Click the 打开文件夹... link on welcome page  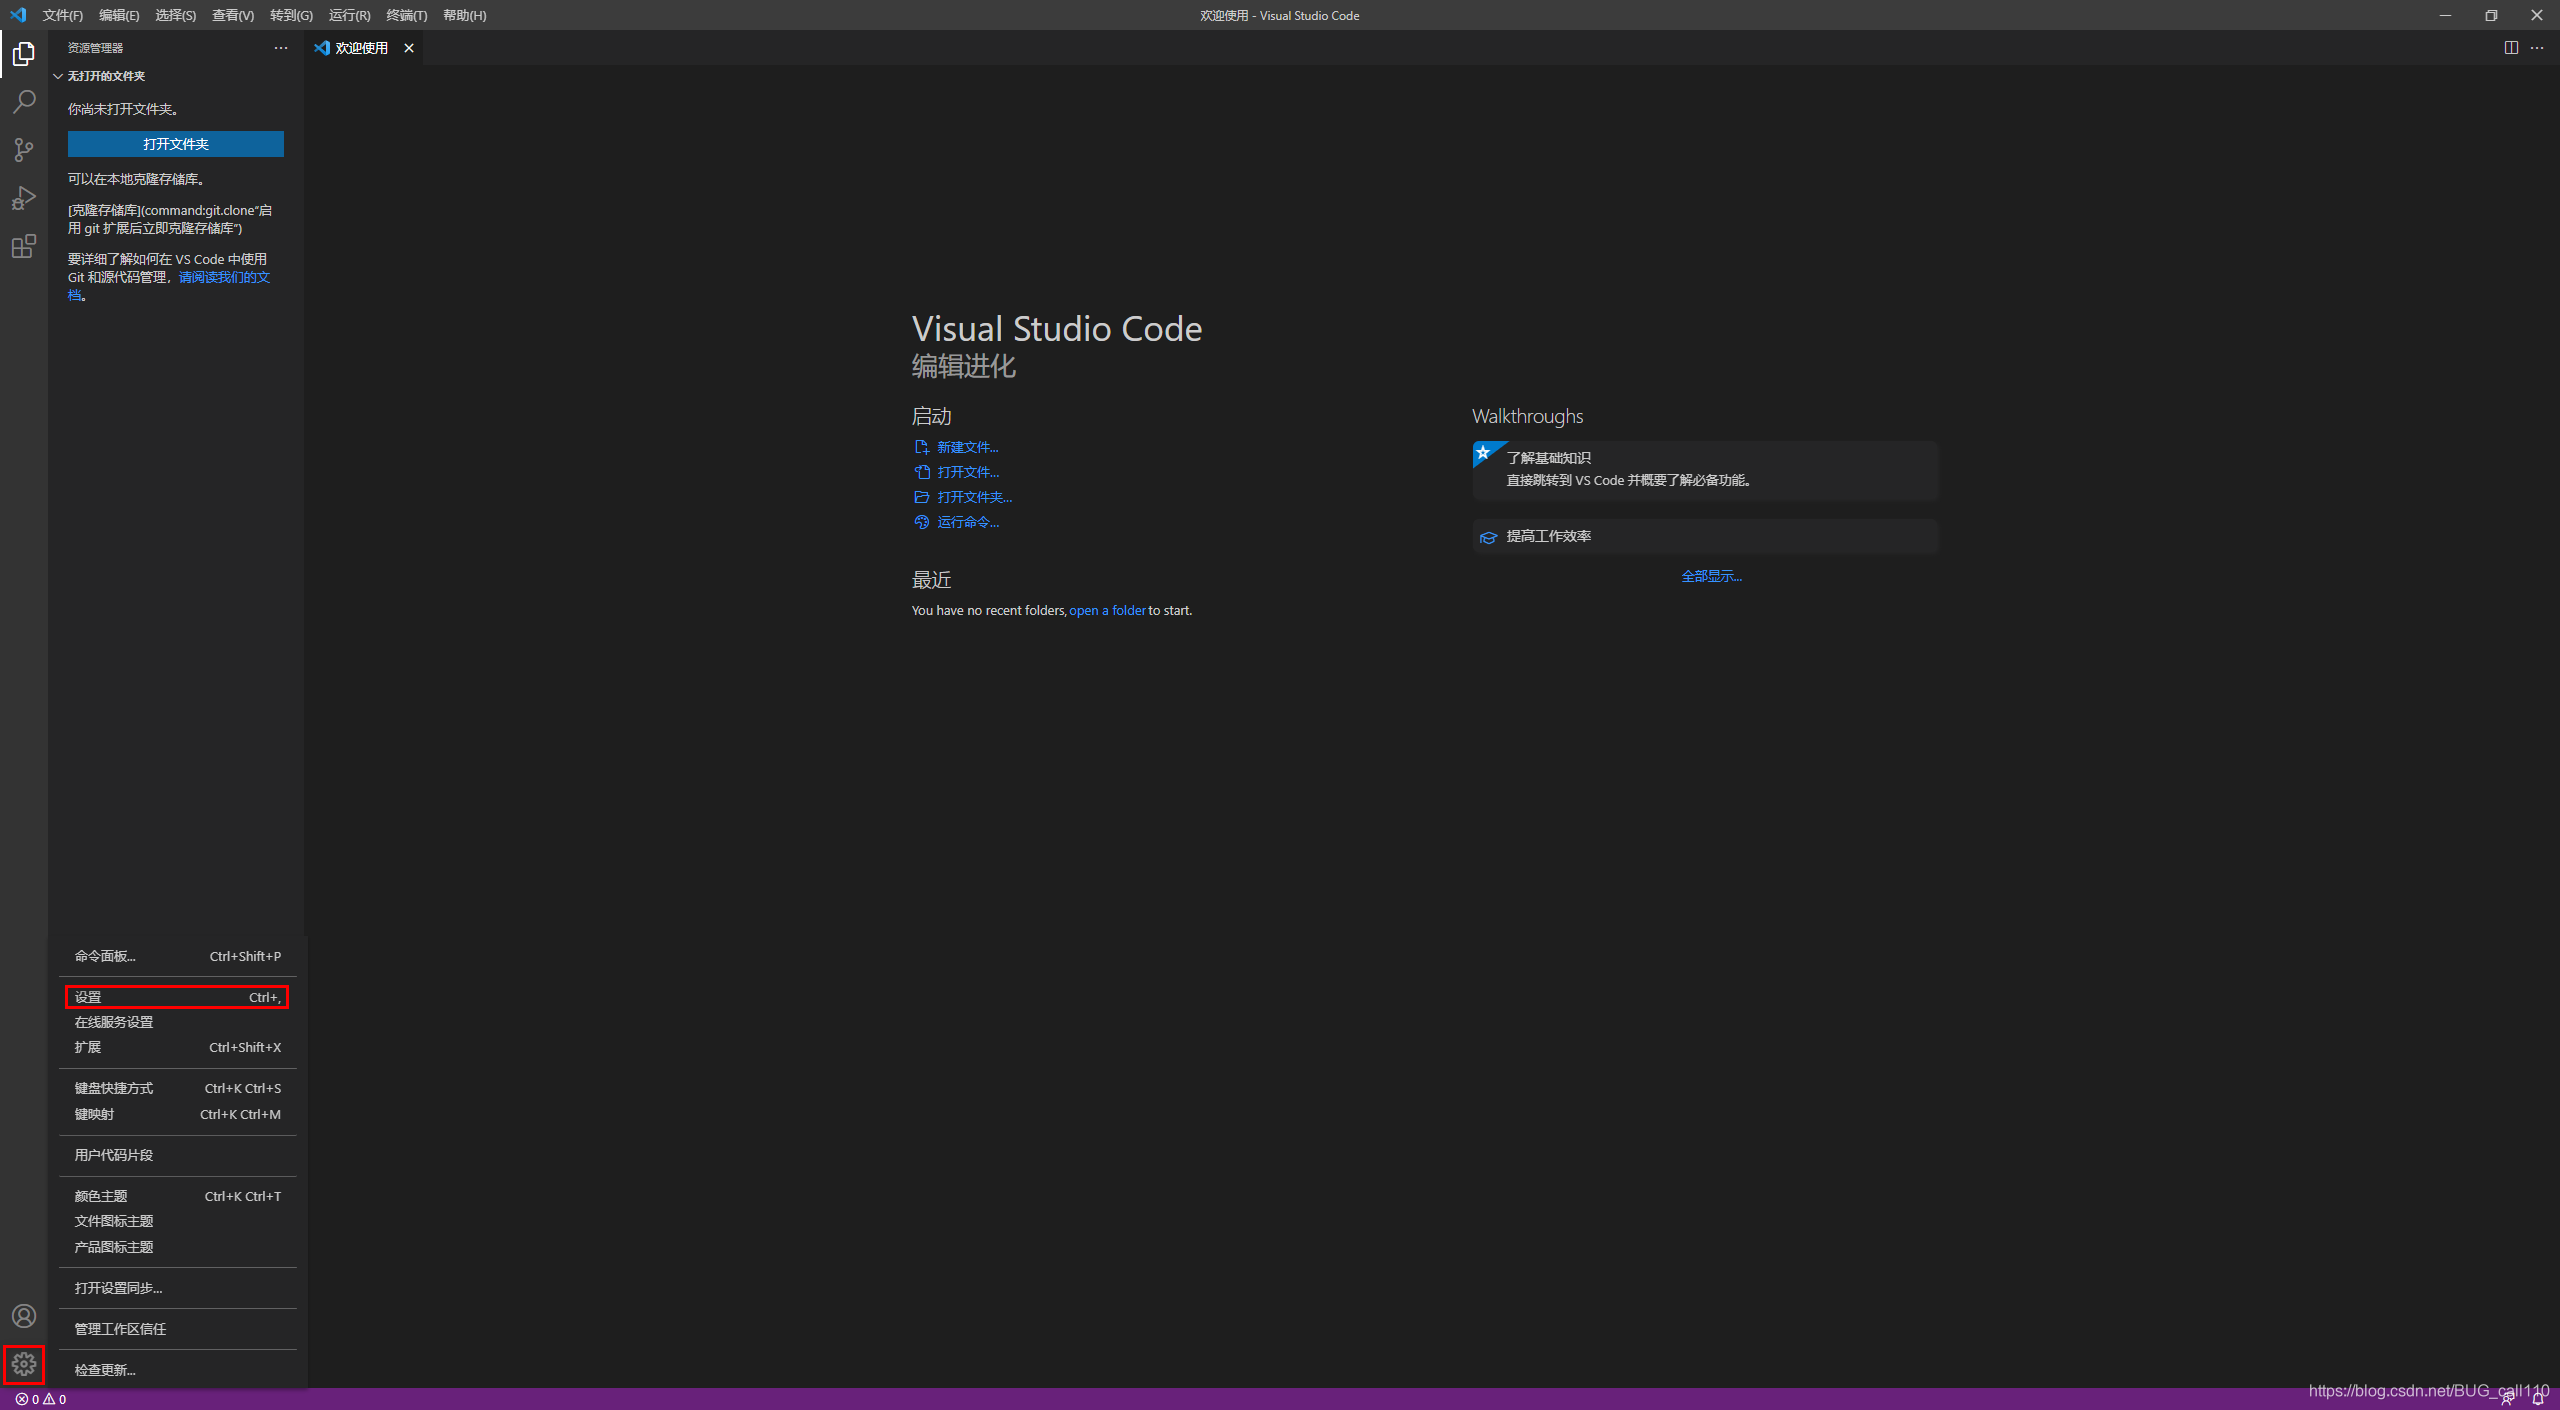tap(974, 497)
